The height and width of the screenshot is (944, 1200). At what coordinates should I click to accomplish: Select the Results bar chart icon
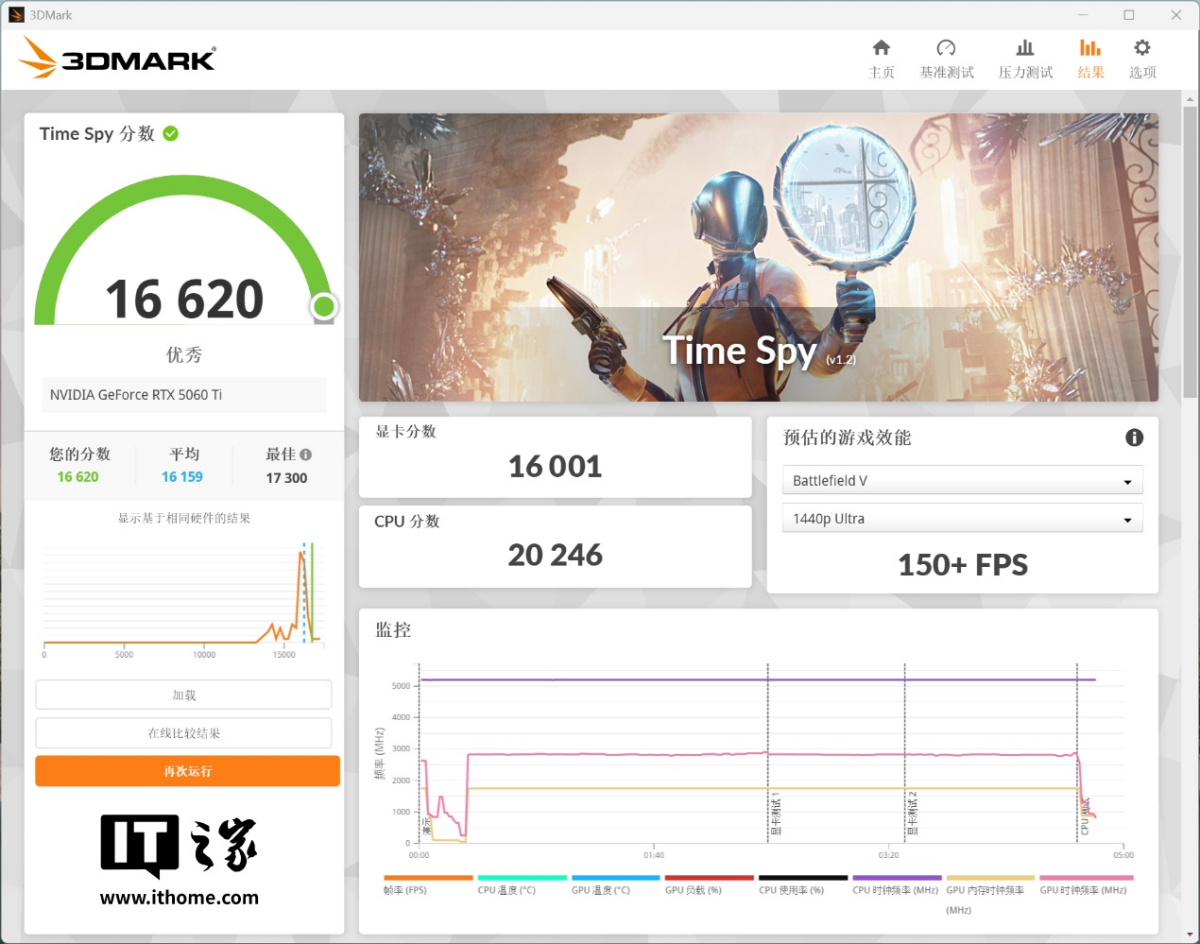(x=1090, y=49)
